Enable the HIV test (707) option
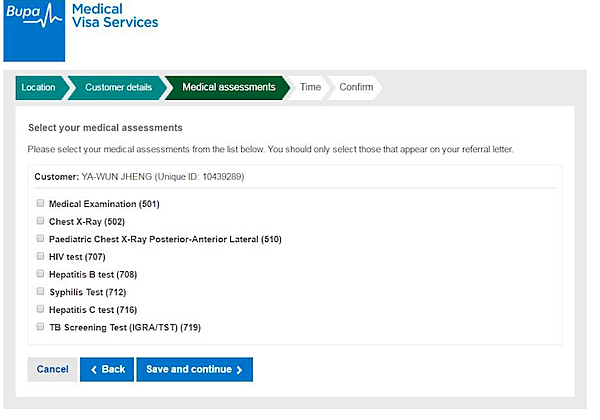600x420 pixels. 40,256
